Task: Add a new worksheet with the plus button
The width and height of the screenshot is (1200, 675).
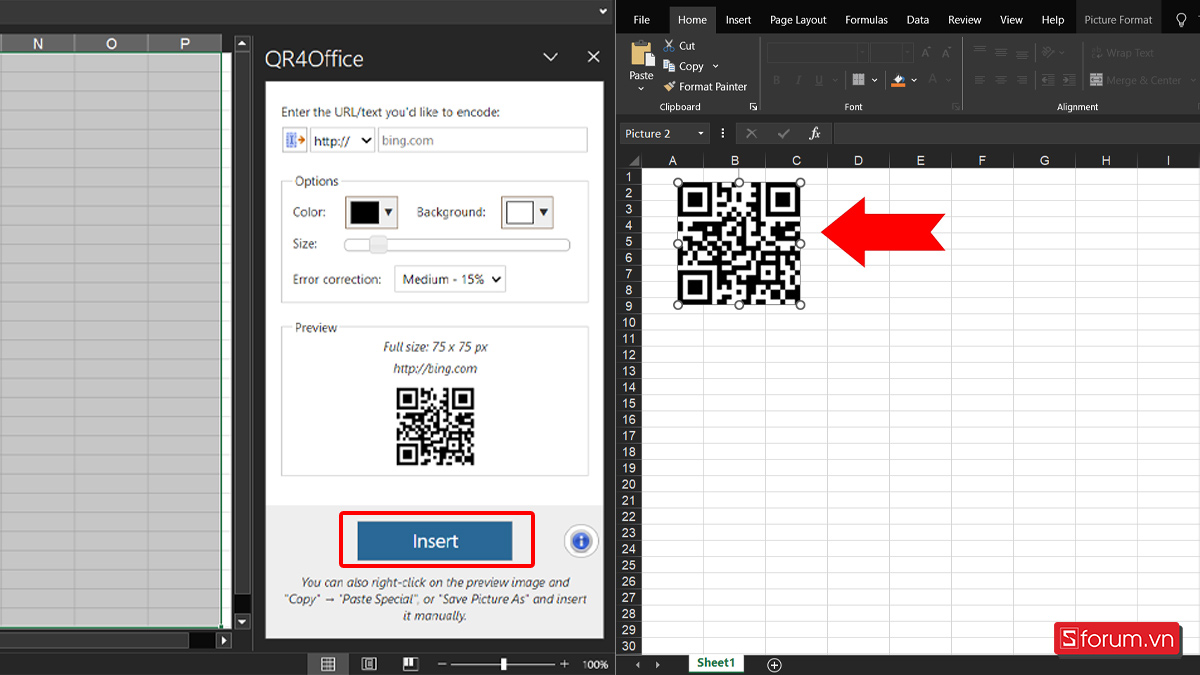Action: point(773,663)
